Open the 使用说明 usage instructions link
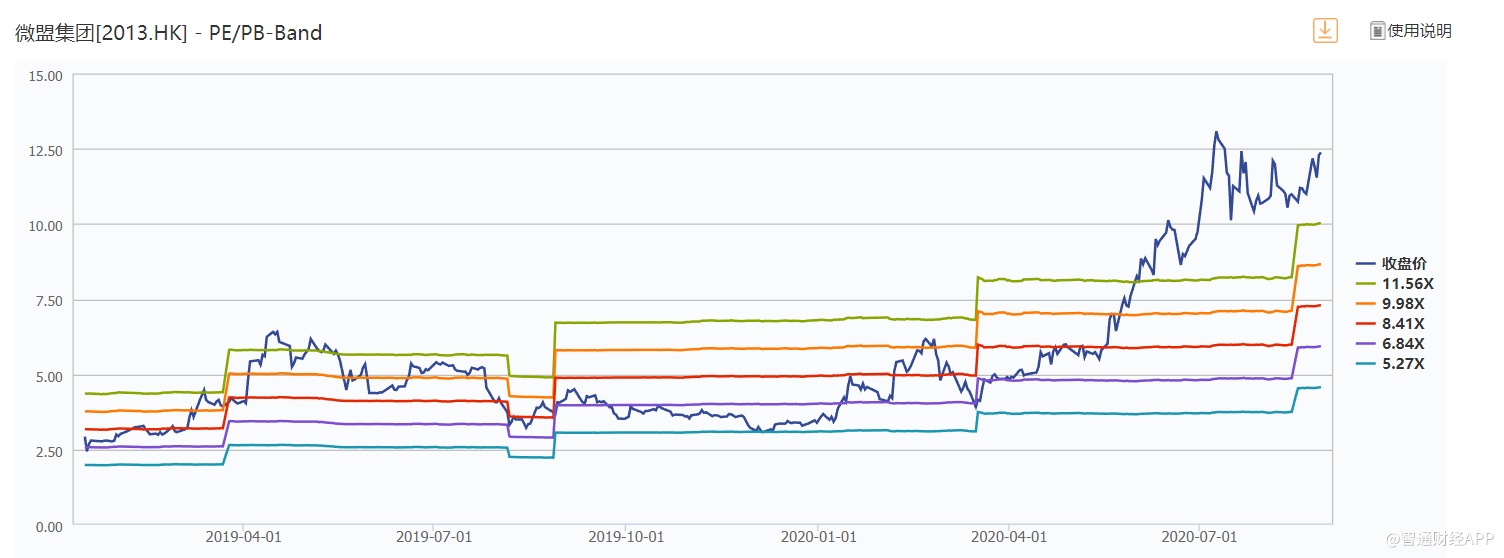Image resolution: width=1504 pixels, height=558 pixels. [1419, 31]
